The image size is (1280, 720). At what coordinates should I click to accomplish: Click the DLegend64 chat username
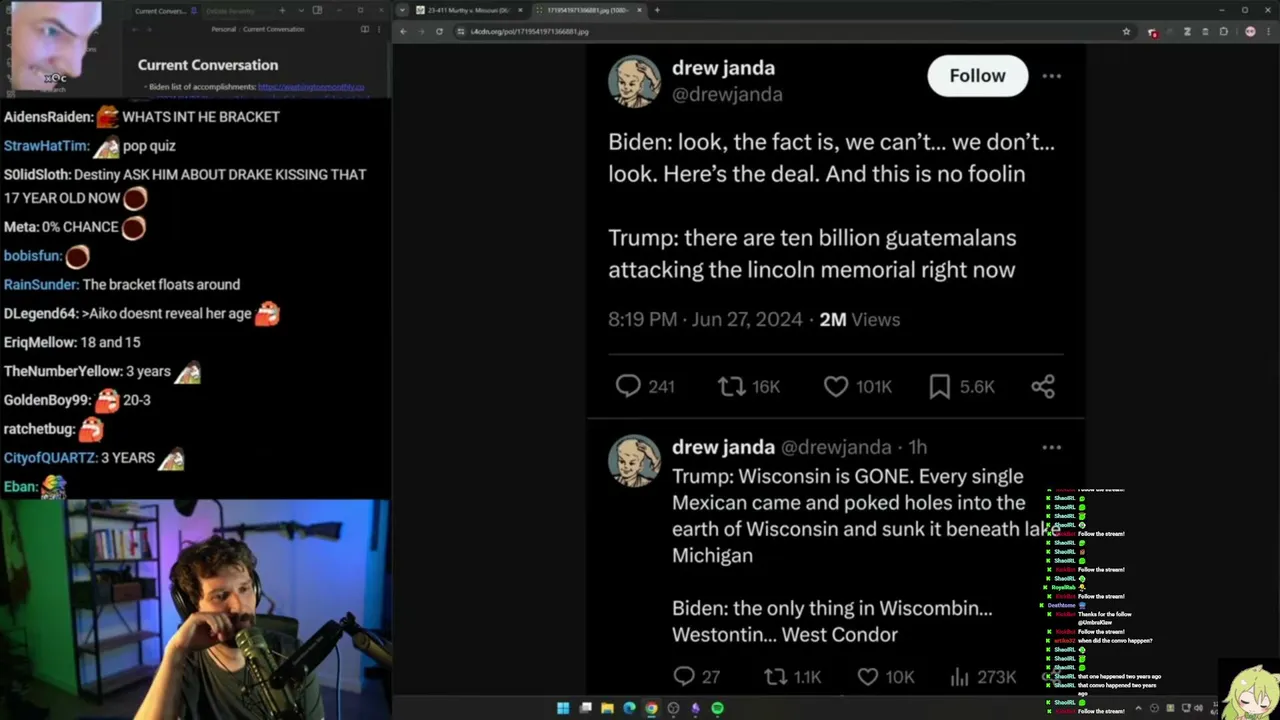click(x=41, y=314)
